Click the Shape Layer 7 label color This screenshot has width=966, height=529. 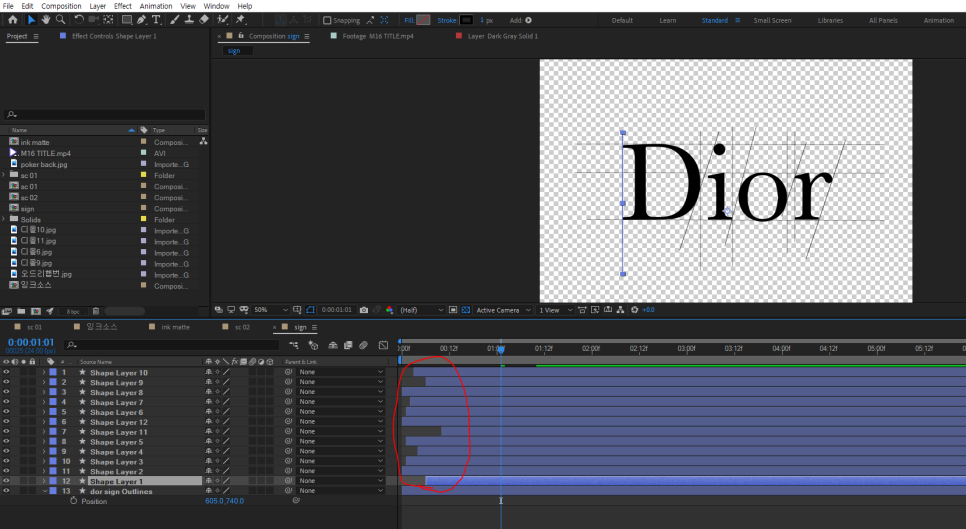pos(53,402)
